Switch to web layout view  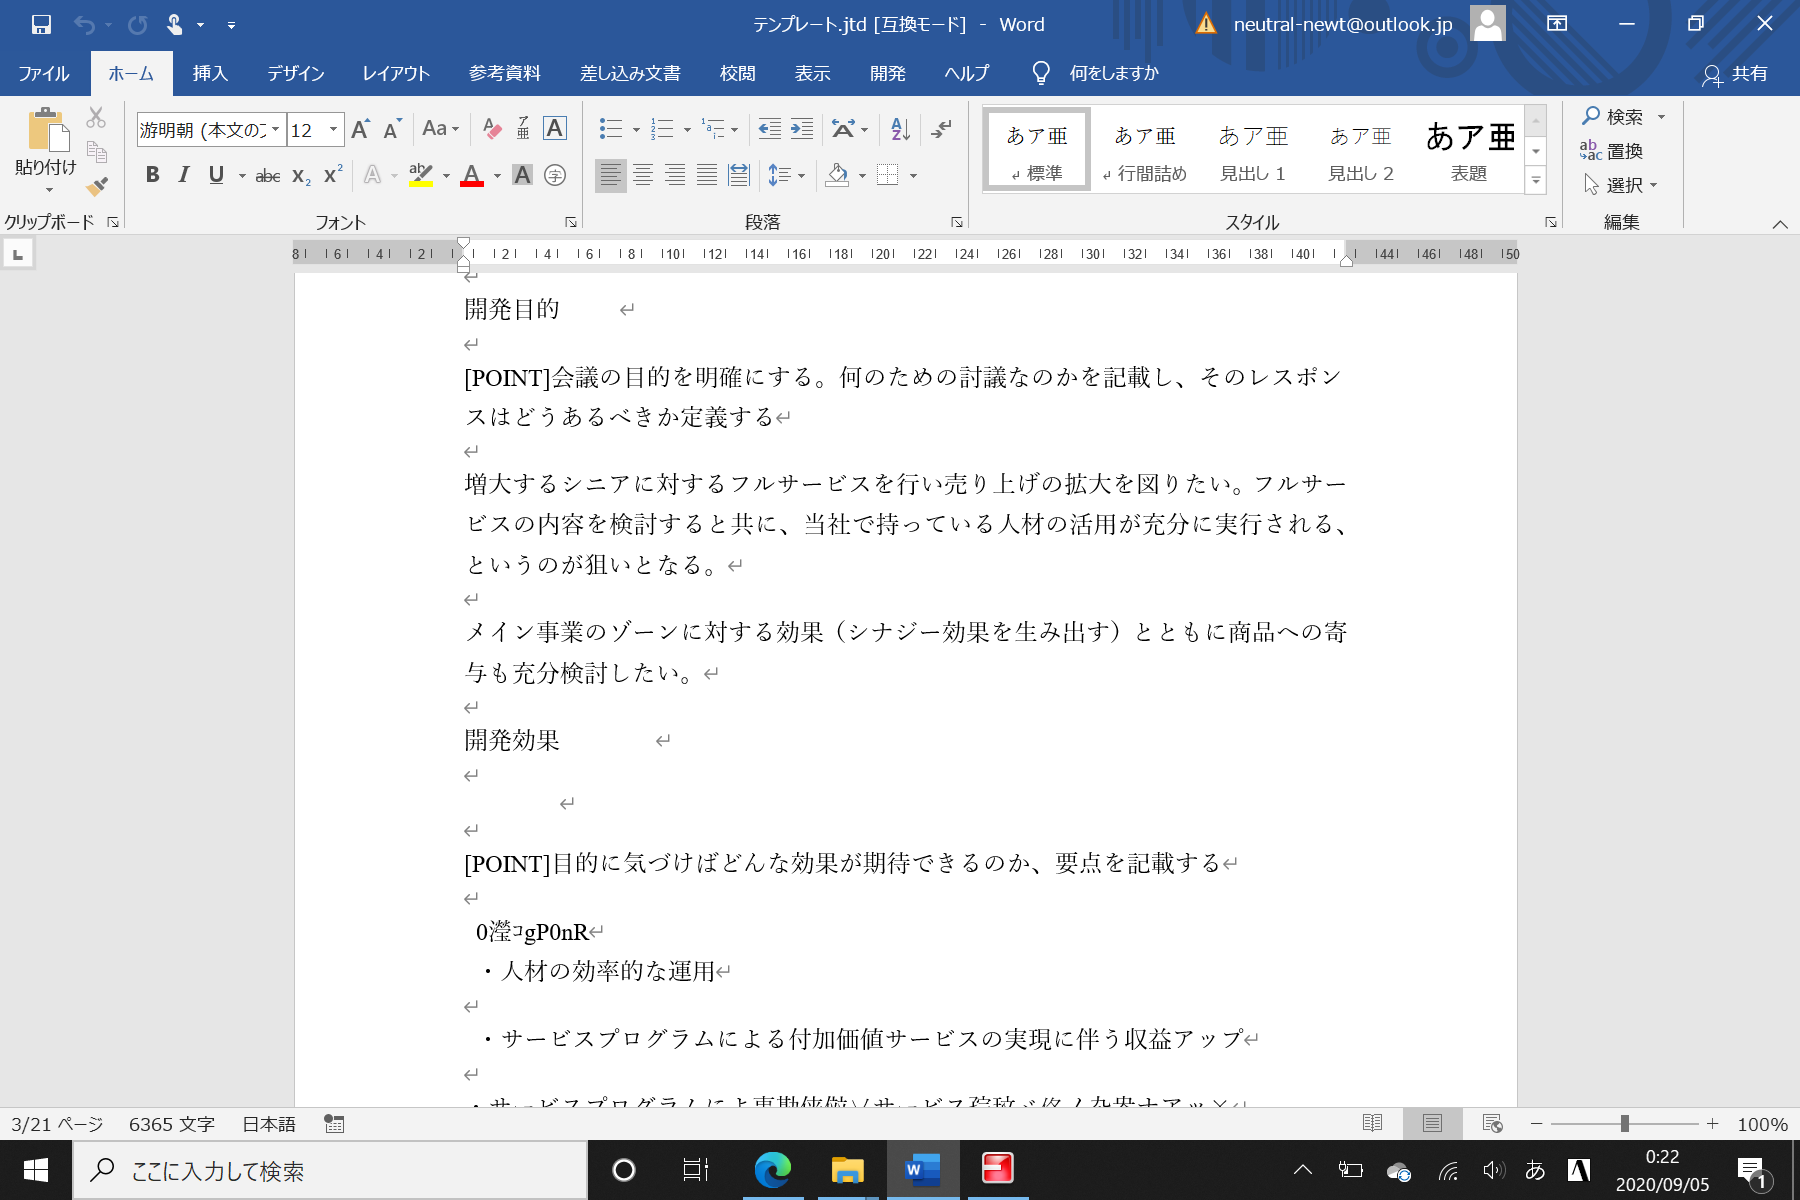click(1492, 1124)
